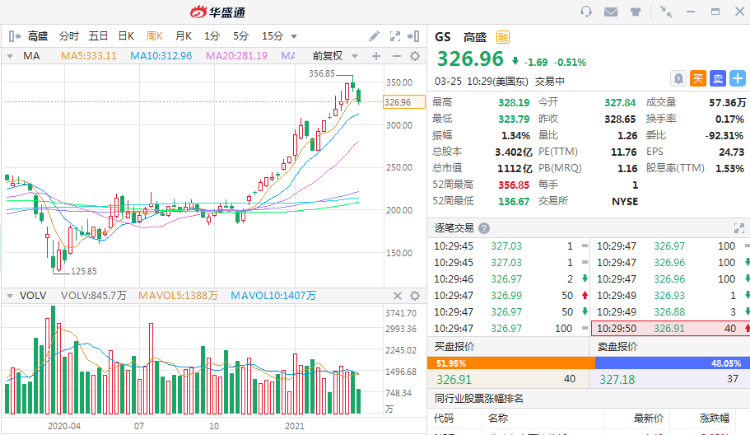The height and width of the screenshot is (435, 750).
Task: Sort by 代码 column header
Action: click(x=443, y=418)
